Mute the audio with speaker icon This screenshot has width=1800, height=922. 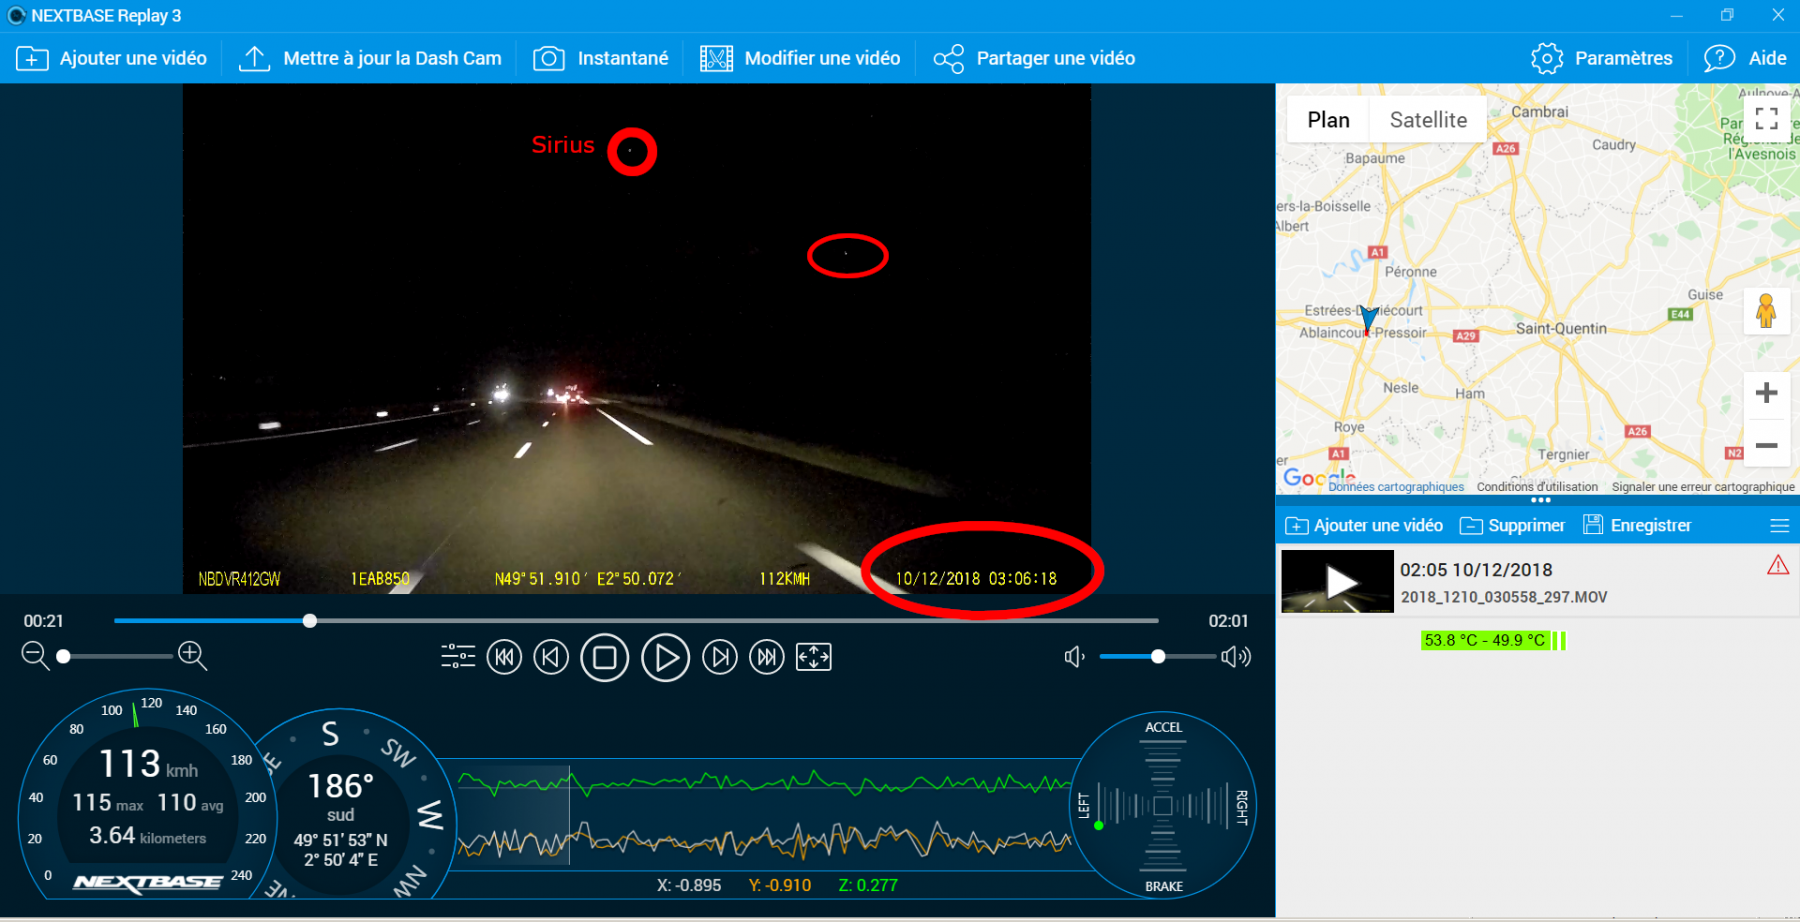(1075, 657)
